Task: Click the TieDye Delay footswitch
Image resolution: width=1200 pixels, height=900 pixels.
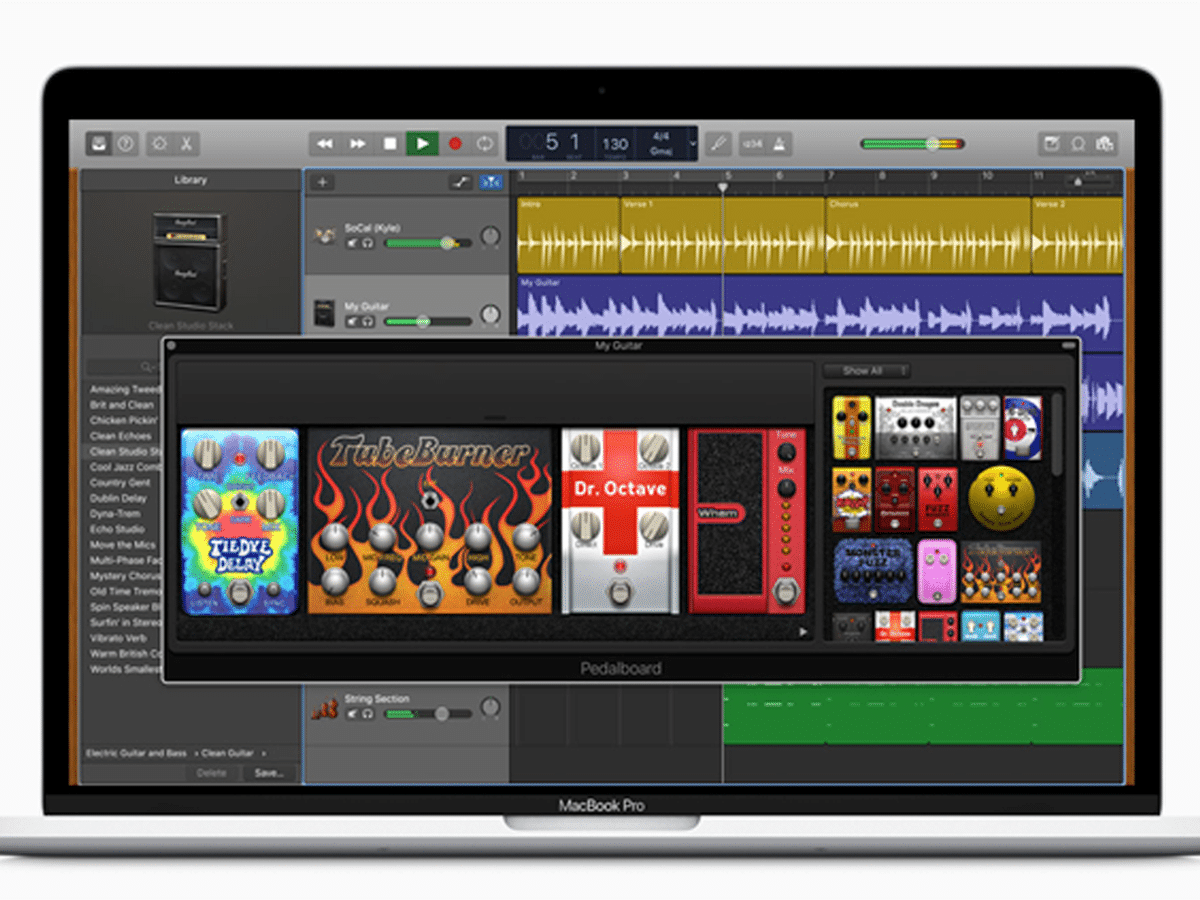Action: coord(239,592)
